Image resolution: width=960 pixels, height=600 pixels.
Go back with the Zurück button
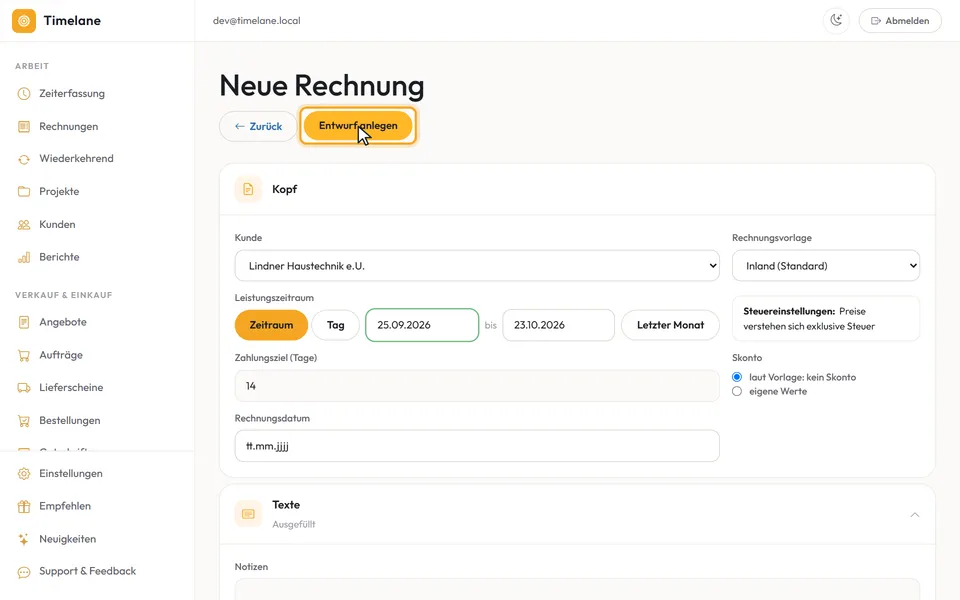tap(258, 126)
